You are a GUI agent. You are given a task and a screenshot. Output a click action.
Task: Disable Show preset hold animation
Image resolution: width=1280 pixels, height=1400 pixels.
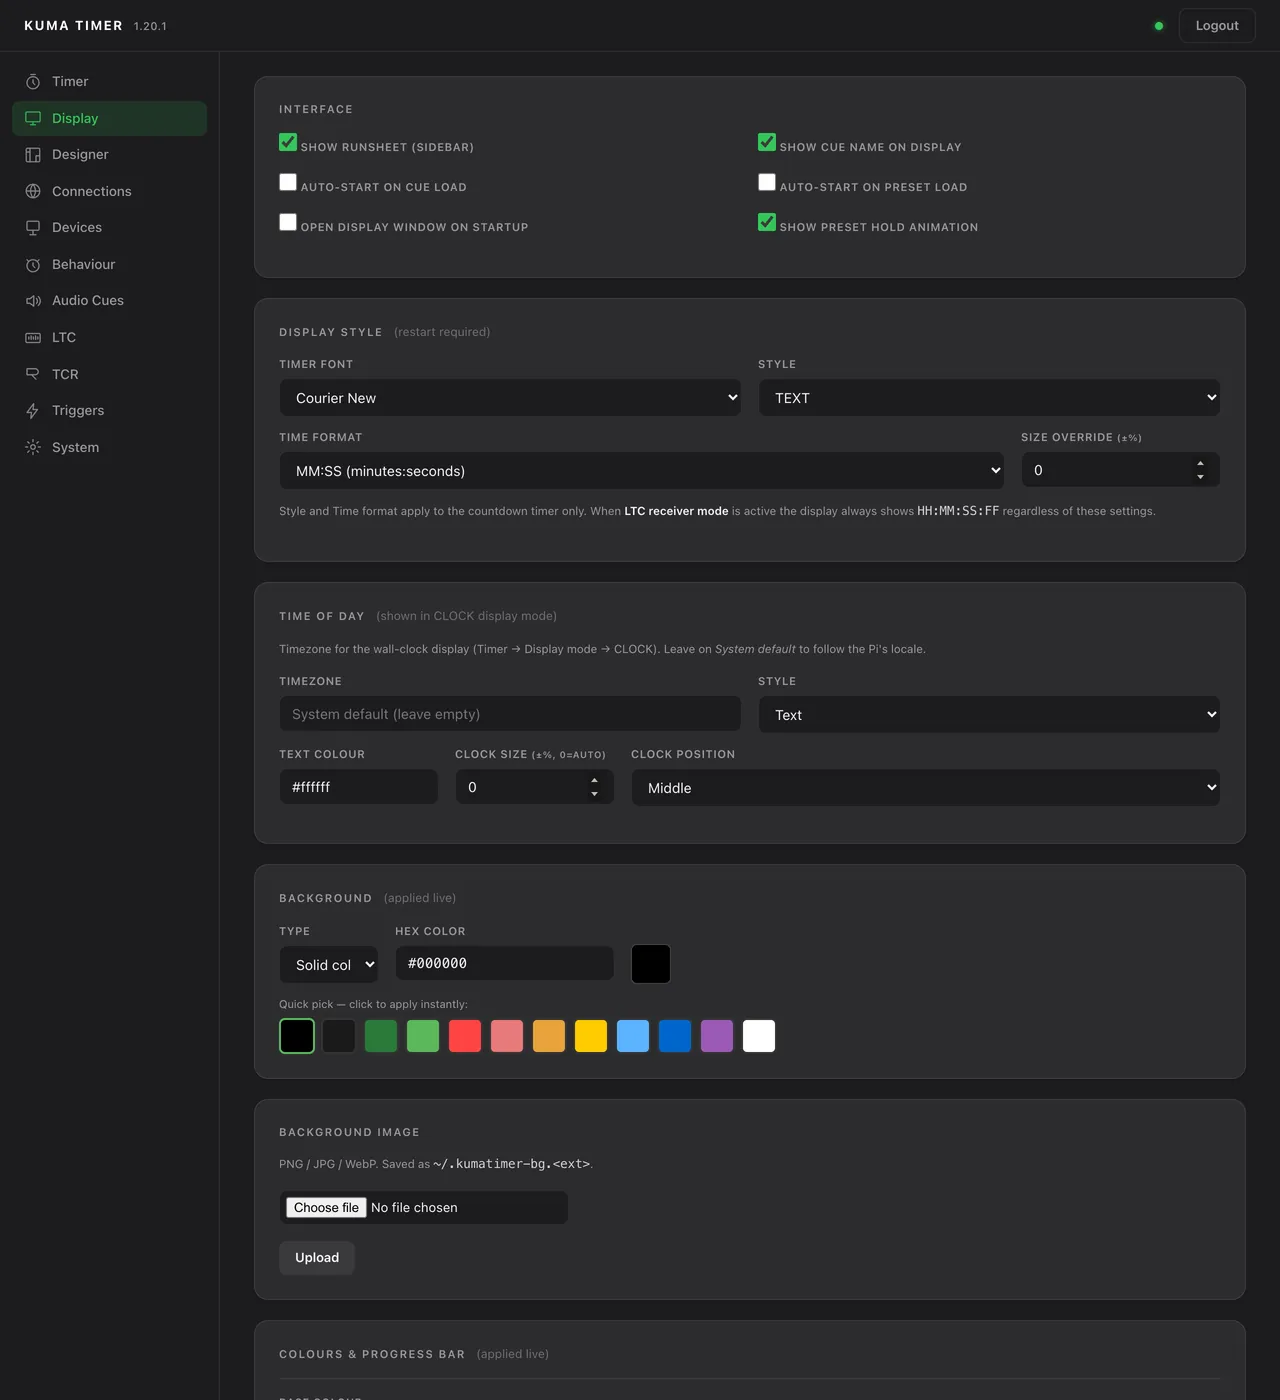pos(767,222)
